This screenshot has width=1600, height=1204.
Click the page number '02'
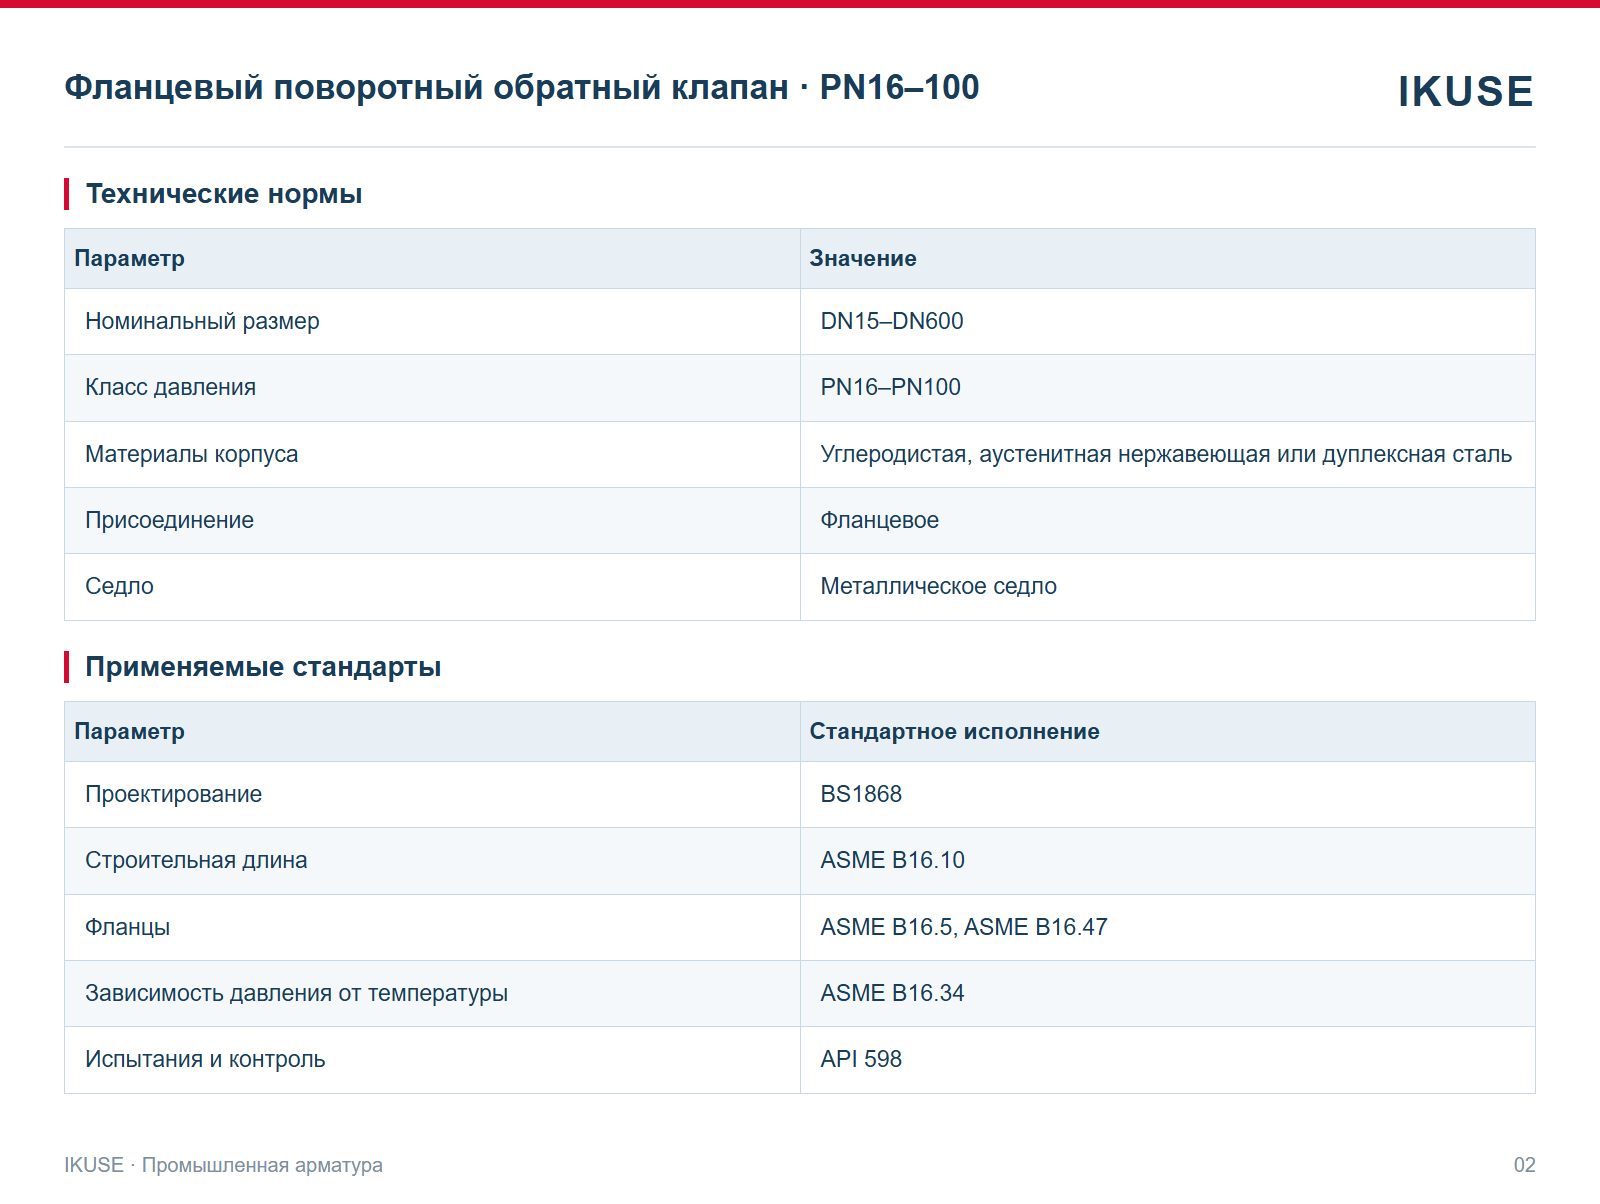(x=1524, y=1165)
